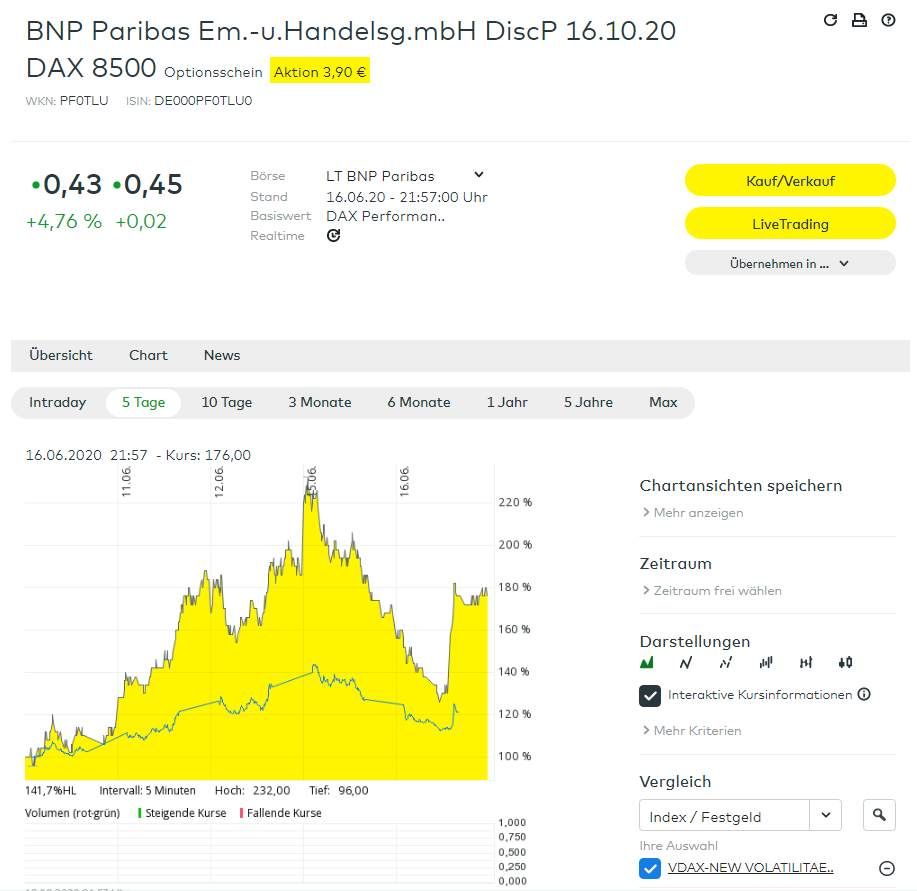Uncheck the VDAX-NEW VOLATILITAE comparison checkbox
917x891 pixels.
[650, 868]
